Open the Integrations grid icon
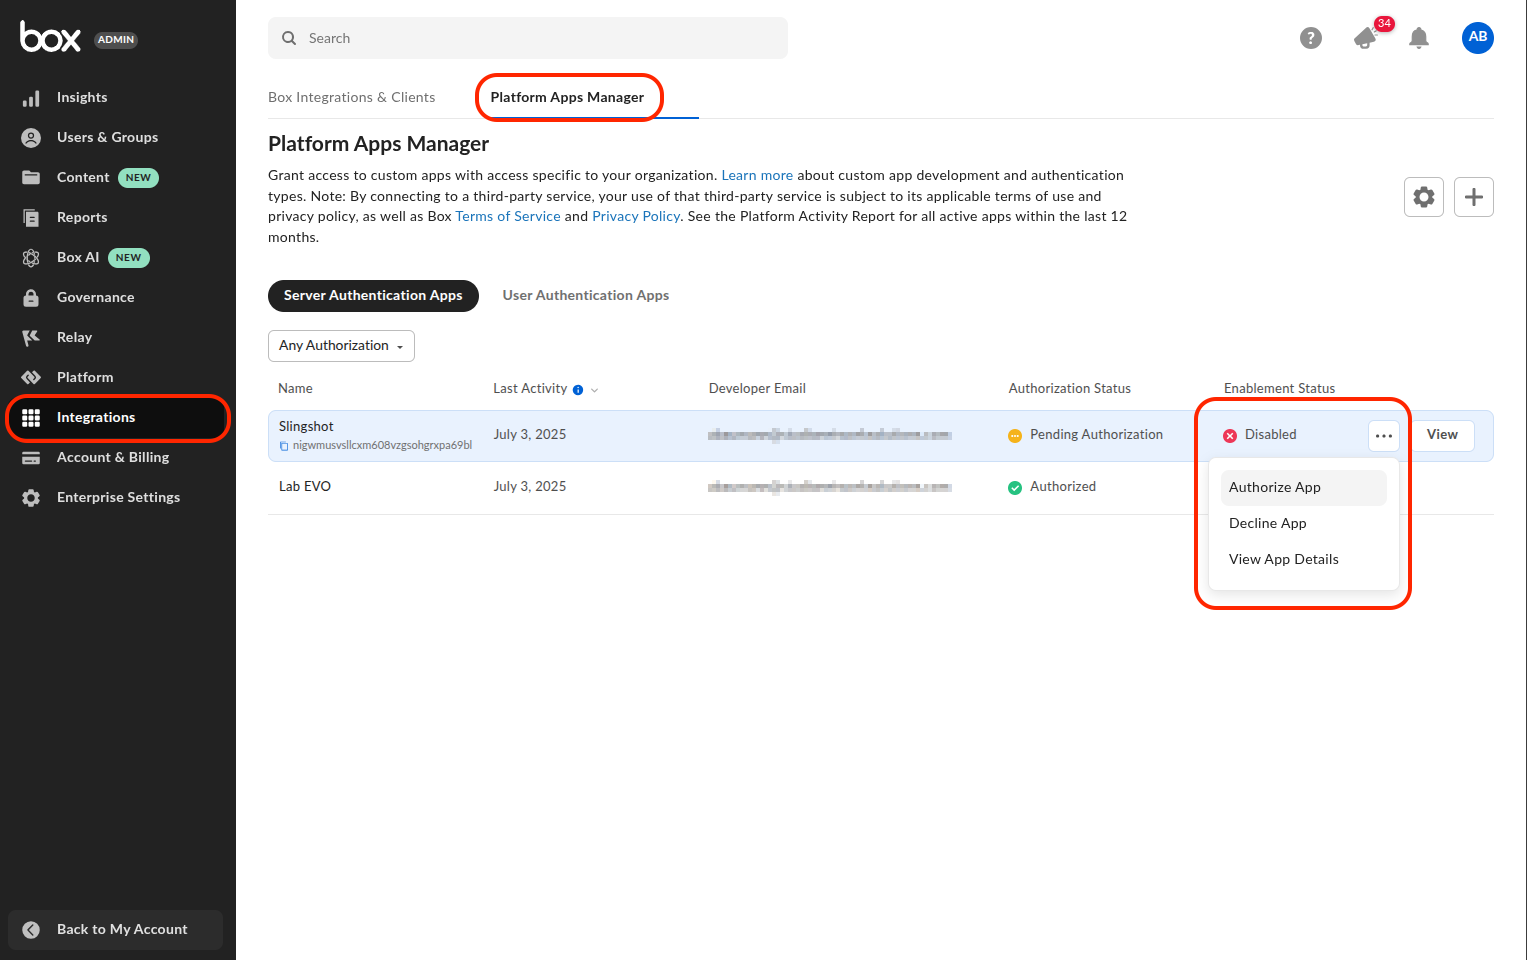The height and width of the screenshot is (960, 1527). click(x=31, y=418)
